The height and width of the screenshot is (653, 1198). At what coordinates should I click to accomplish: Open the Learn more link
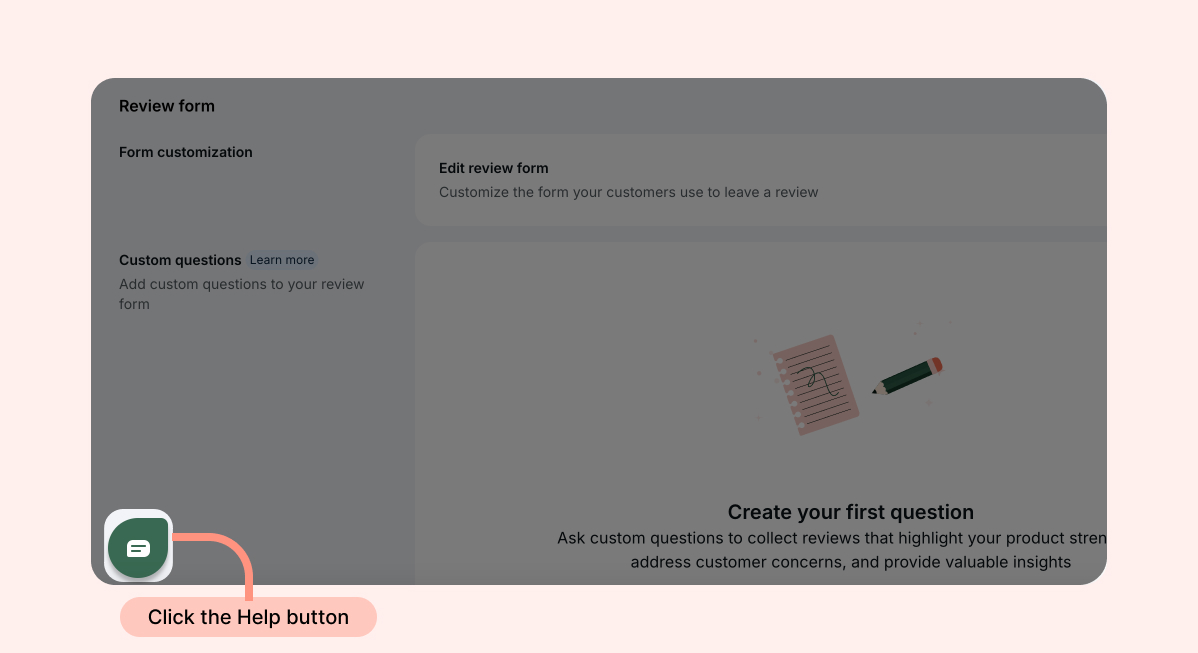pyautogui.click(x=282, y=260)
